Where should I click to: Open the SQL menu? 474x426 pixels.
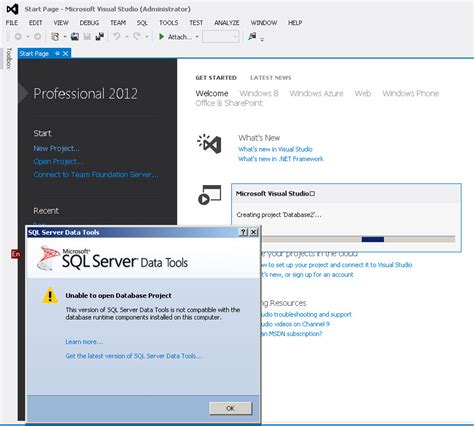[142, 23]
